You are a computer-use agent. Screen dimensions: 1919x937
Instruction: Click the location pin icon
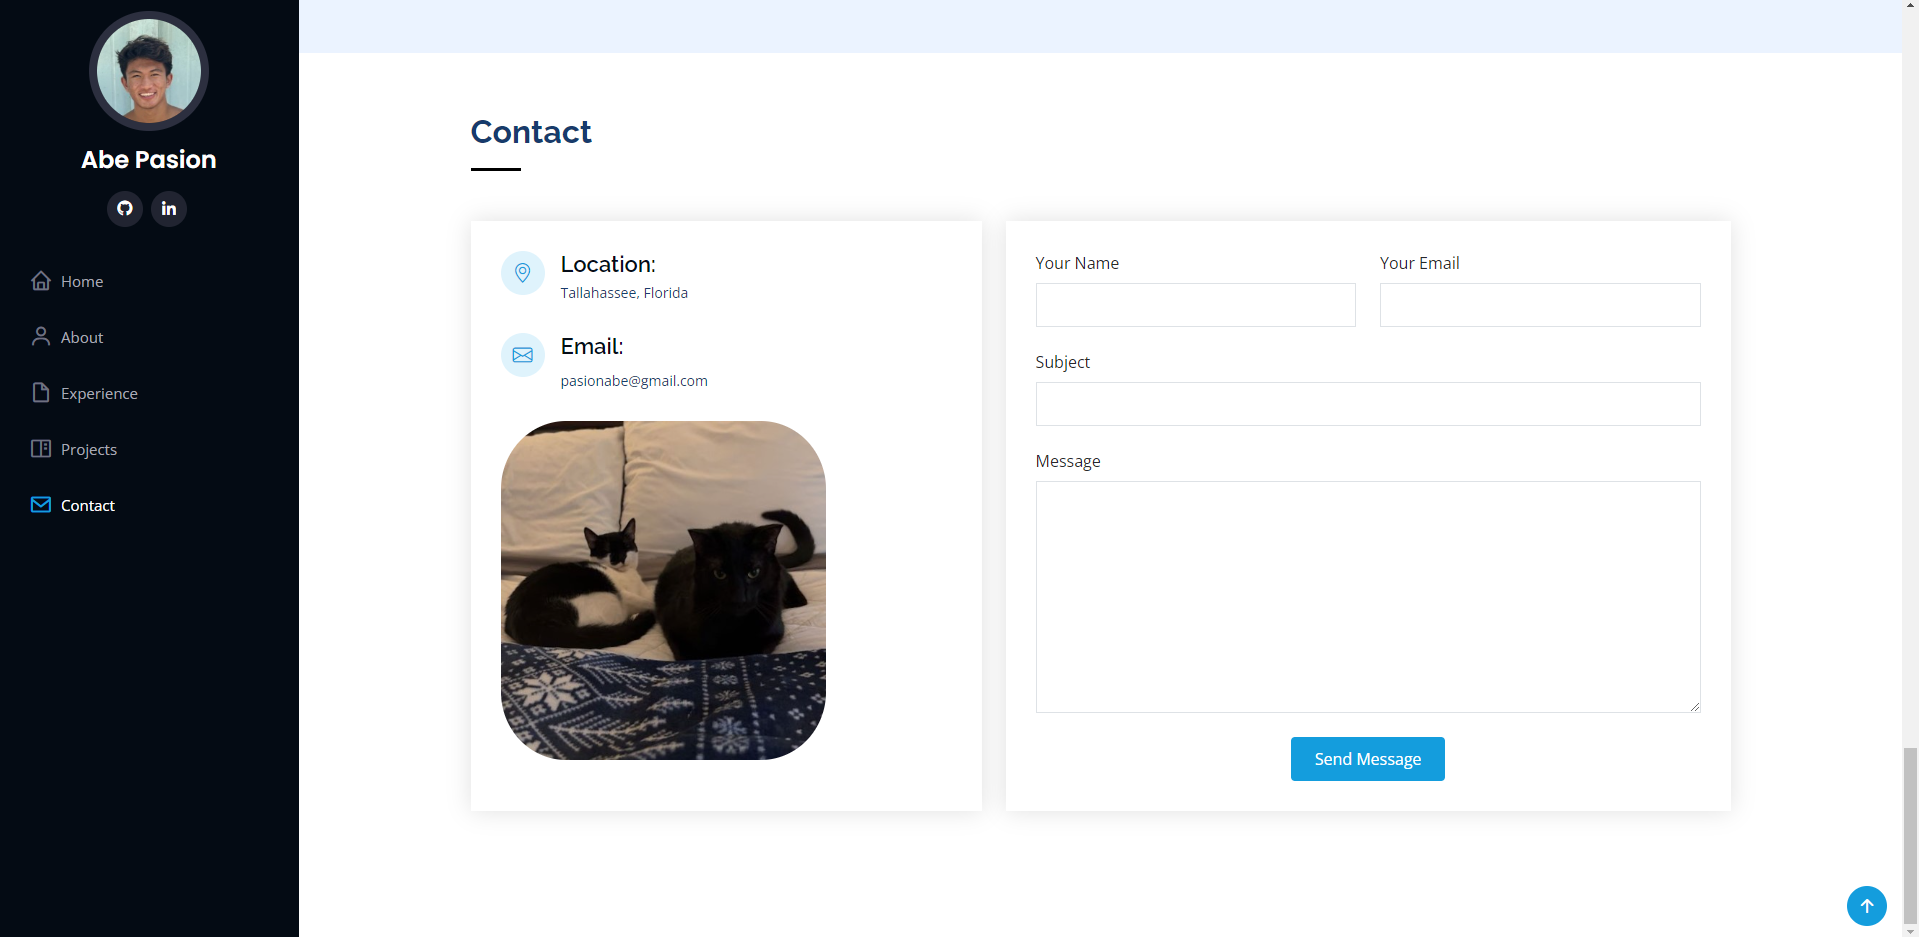pyautogui.click(x=523, y=273)
